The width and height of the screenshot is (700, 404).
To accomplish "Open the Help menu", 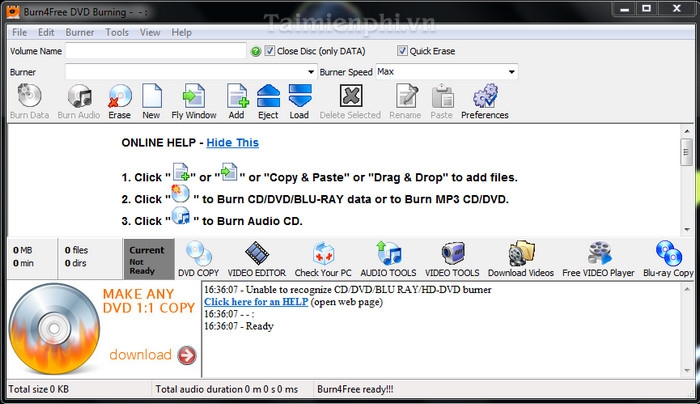I will click(x=182, y=32).
